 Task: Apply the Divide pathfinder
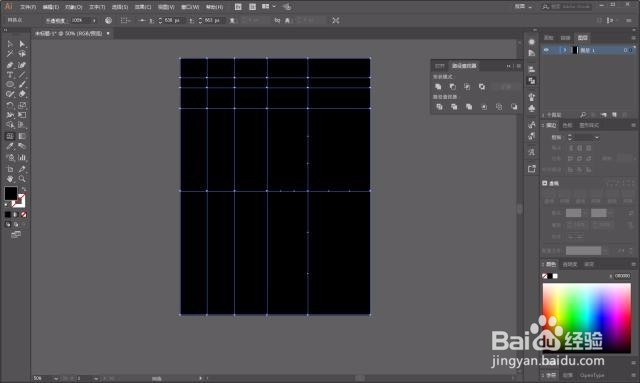(439, 107)
